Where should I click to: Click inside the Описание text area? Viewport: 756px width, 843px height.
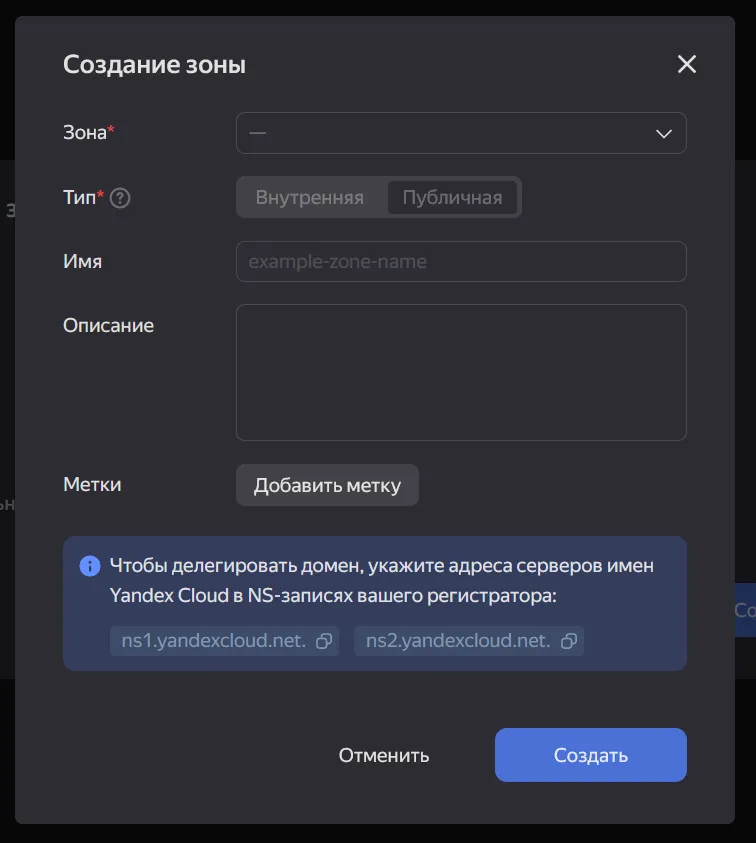pyautogui.click(x=461, y=372)
